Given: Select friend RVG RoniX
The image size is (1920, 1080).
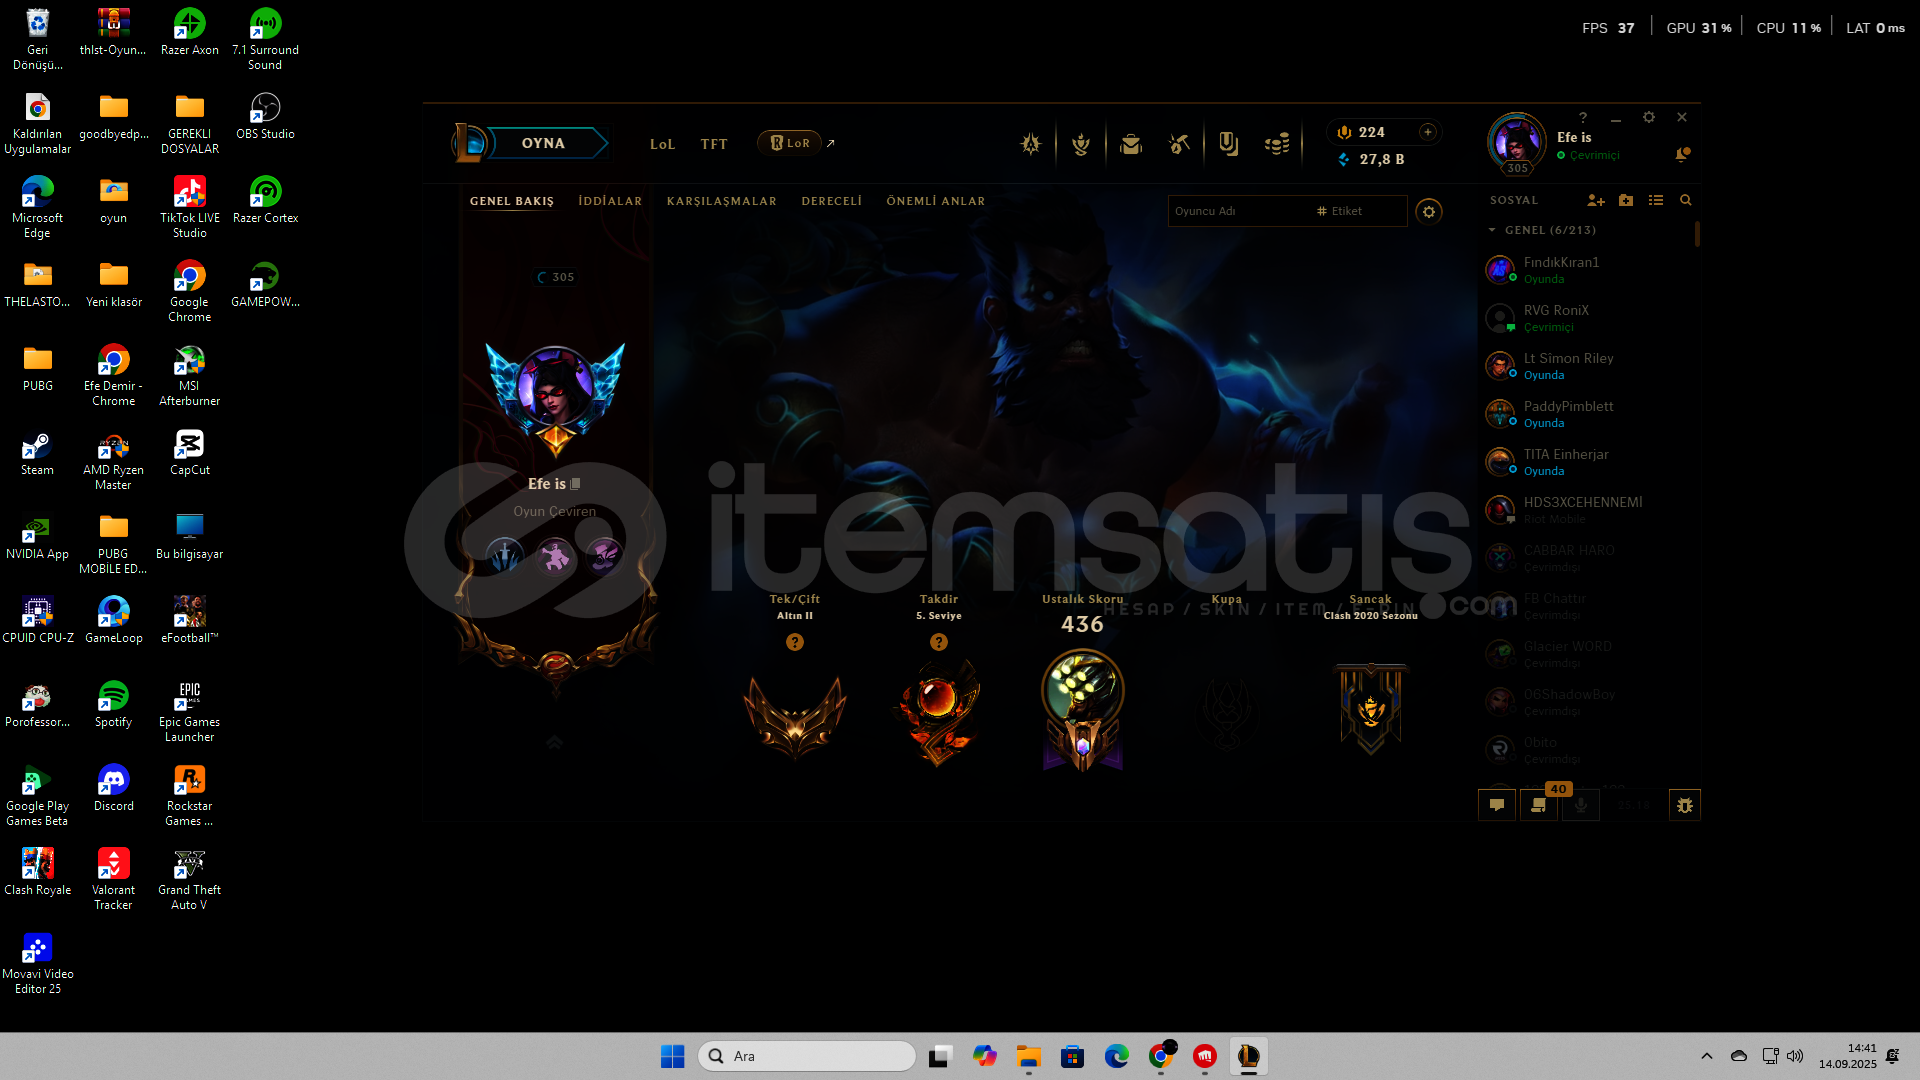Looking at the screenshot, I should pos(1588,318).
